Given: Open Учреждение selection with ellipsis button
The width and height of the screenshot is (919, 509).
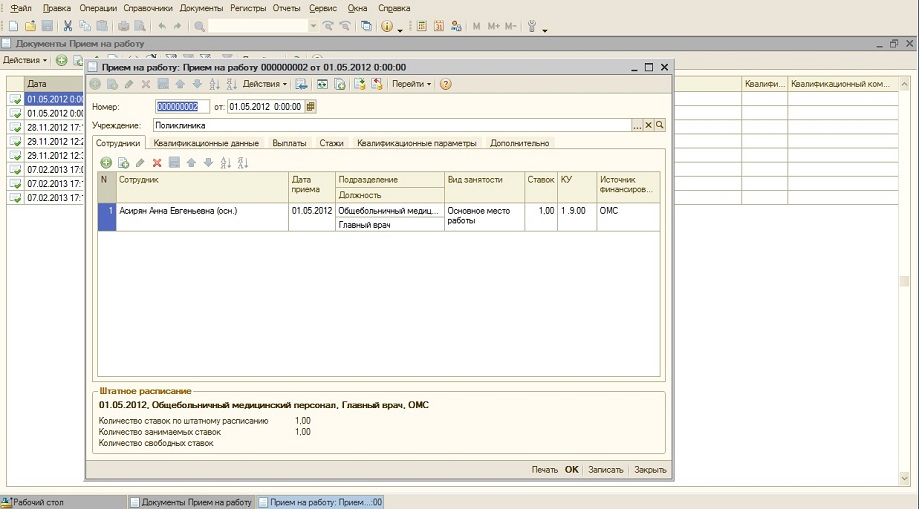Looking at the screenshot, I should [636, 125].
